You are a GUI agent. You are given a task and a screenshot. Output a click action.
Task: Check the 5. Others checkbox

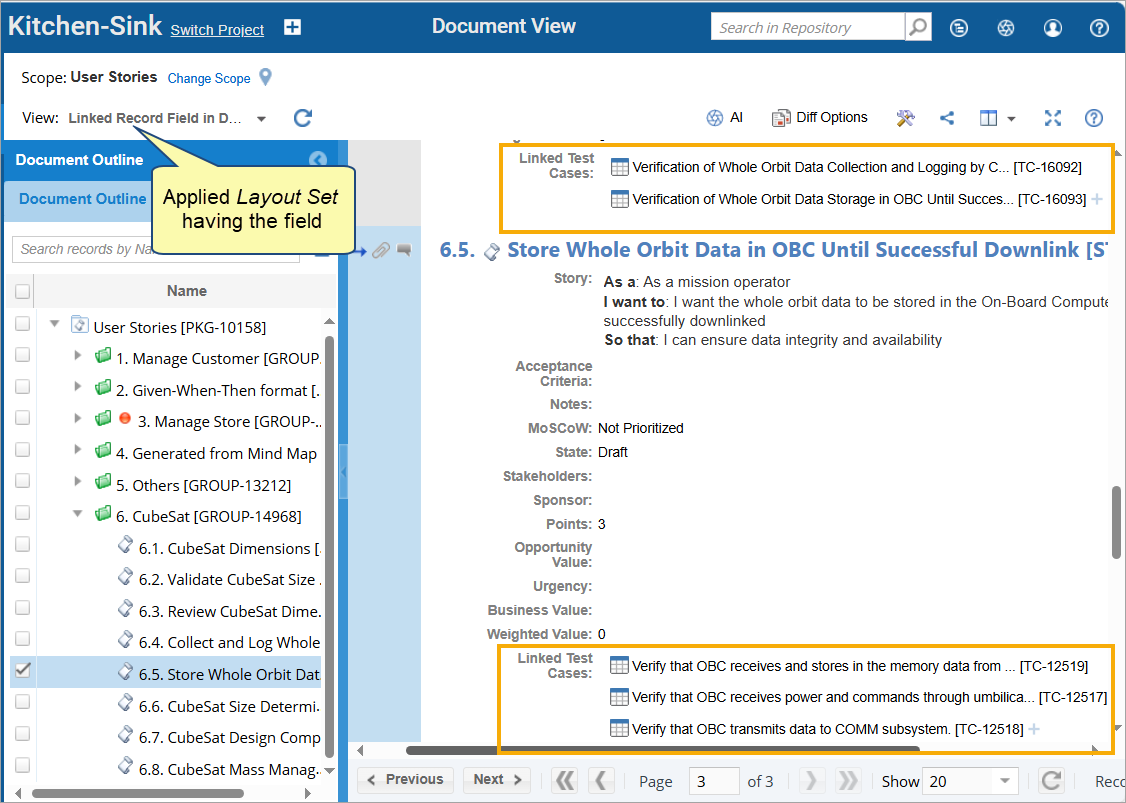22,481
